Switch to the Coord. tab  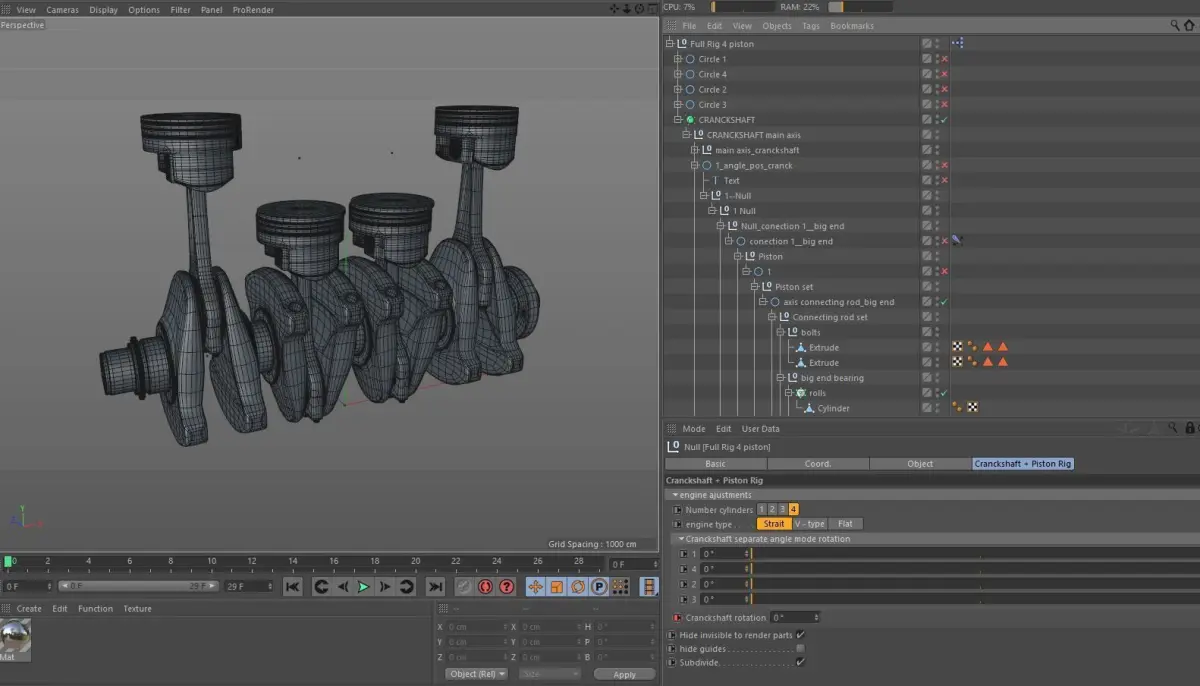817,464
